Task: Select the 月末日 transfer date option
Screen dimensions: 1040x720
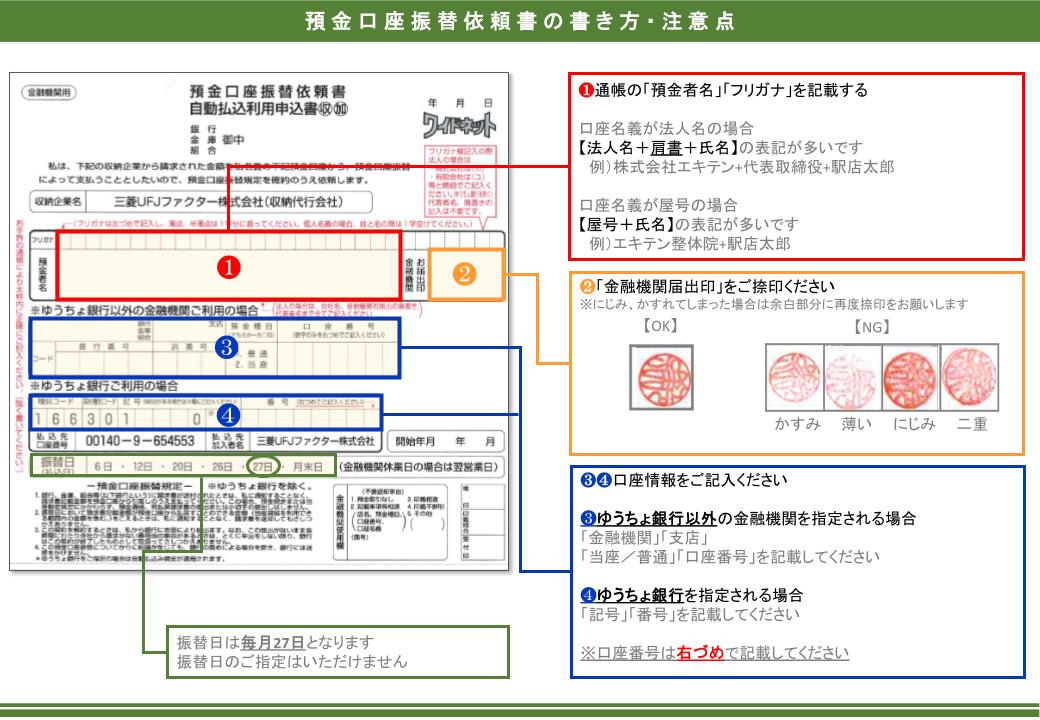Action: coord(308,467)
